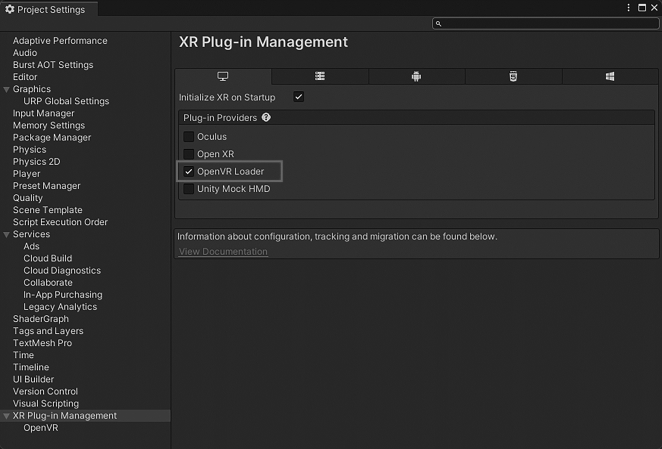Select Script Execution Order
Screen dimensions: 662x449
pyautogui.click(x=60, y=222)
